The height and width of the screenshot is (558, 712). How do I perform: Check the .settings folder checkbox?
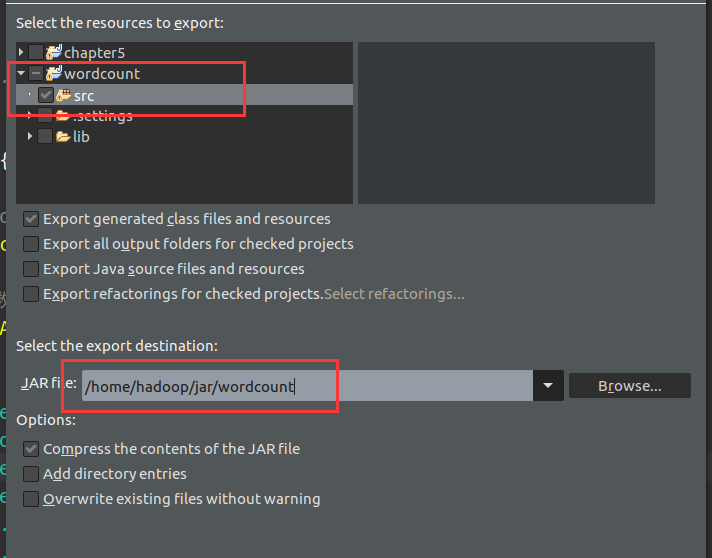point(45,115)
